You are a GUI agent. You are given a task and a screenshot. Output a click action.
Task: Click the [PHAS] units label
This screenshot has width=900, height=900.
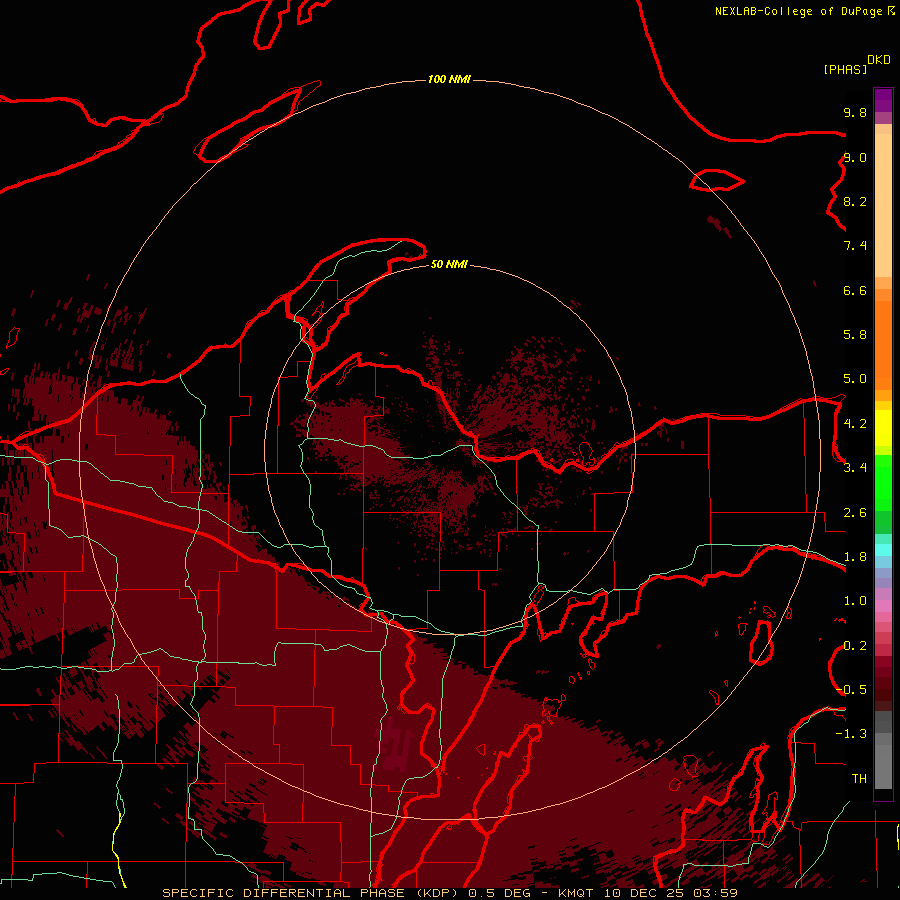pyautogui.click(x=845, y=70)
